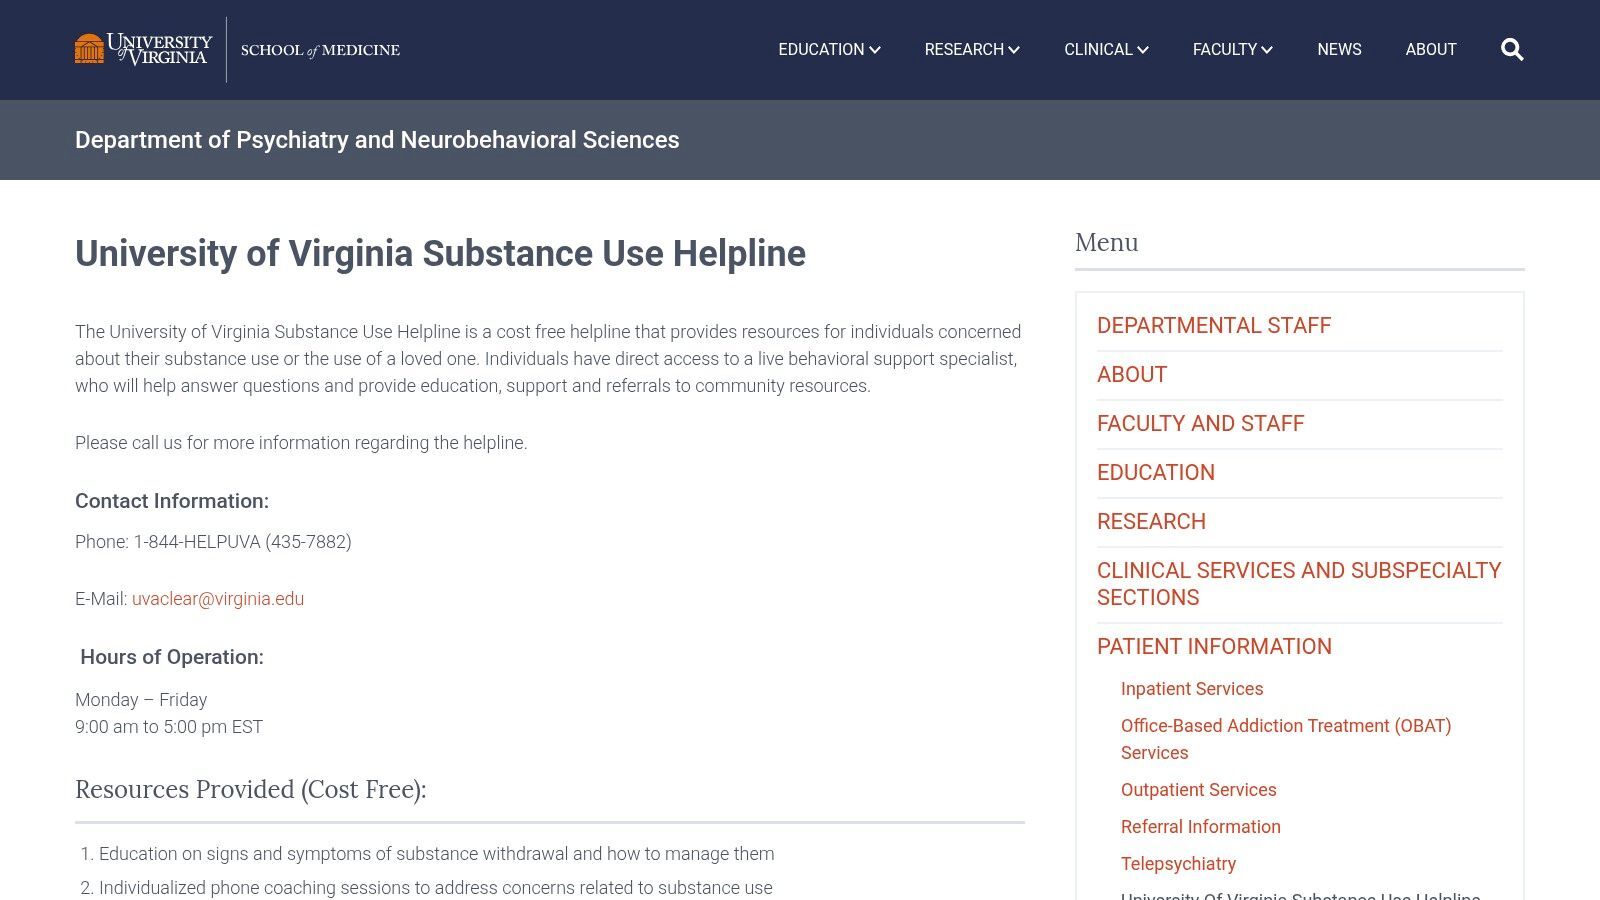
Task: Click list item about individualized phone coaching
Action: point(435,888)
